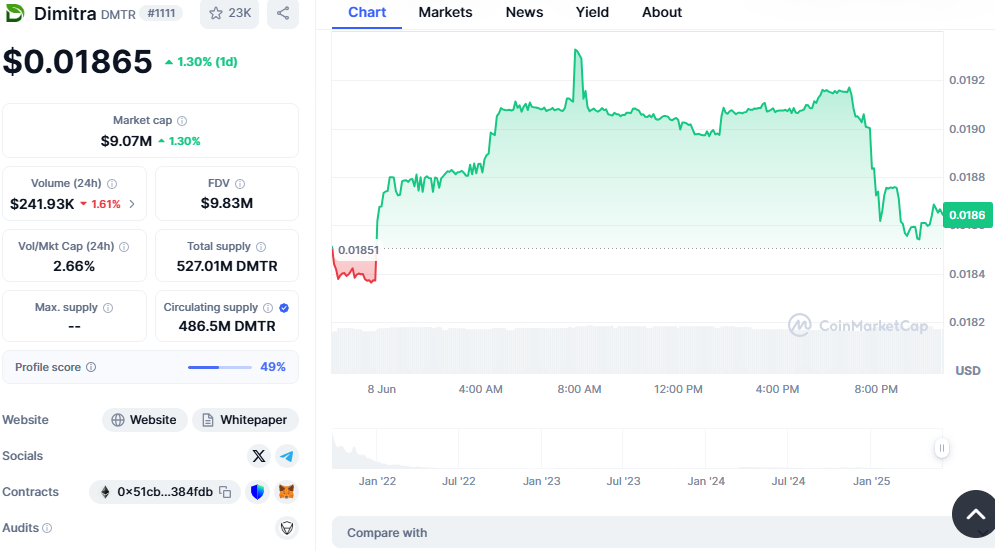Image resolution: width=995 pixels, height=551 pixels.
Task: Click the 0.01851 opening price label
Action: (x=359, y=250)
